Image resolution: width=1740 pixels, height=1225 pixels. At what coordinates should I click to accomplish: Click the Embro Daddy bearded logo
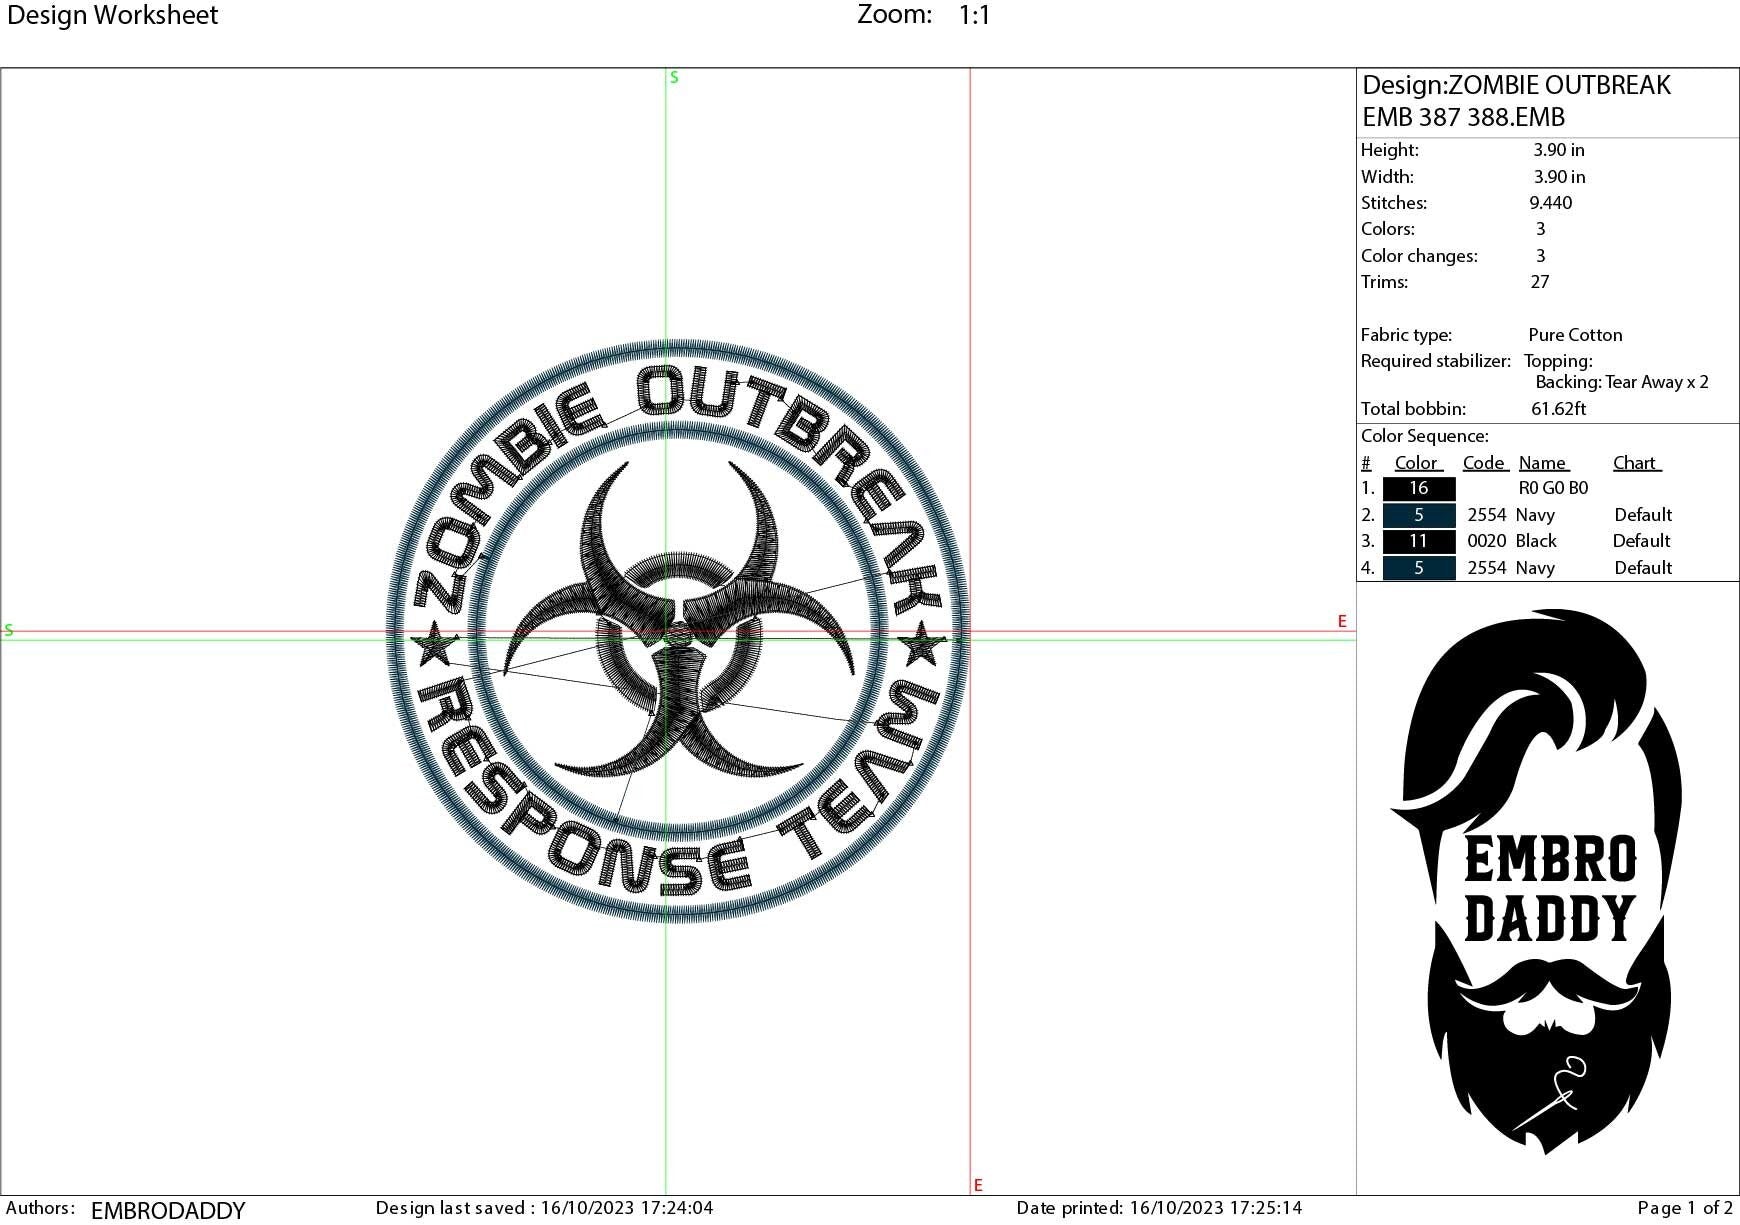point(1536,881)
